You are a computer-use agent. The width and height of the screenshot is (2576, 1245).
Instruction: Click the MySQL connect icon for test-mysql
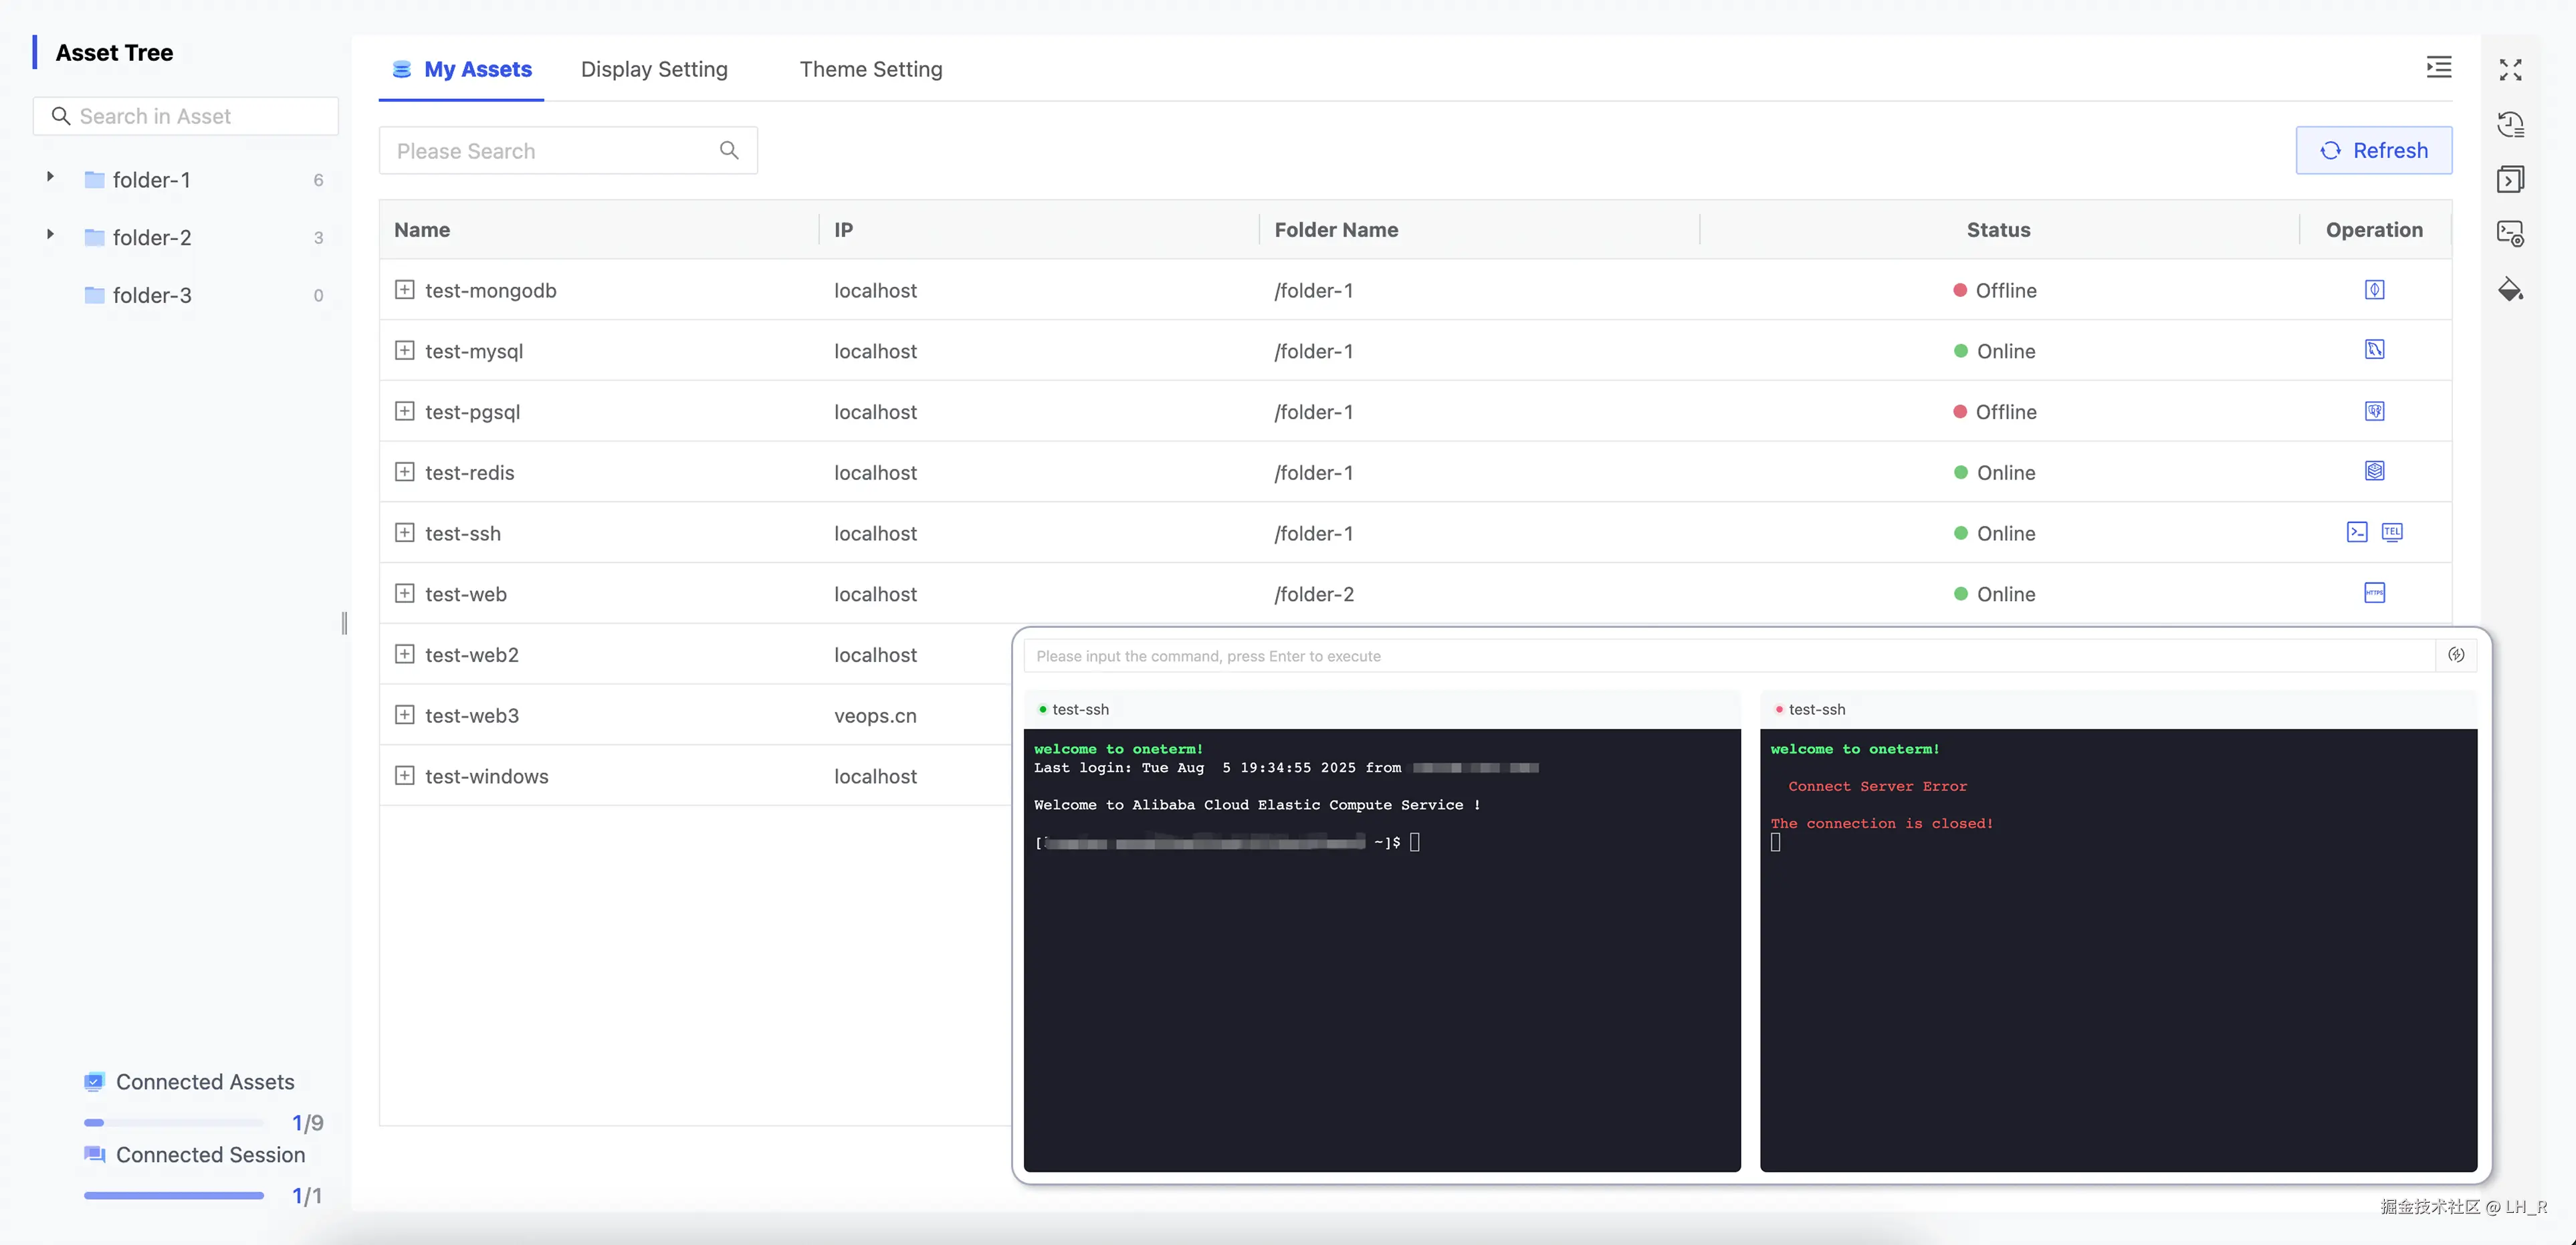click(x=2374, y=350)
